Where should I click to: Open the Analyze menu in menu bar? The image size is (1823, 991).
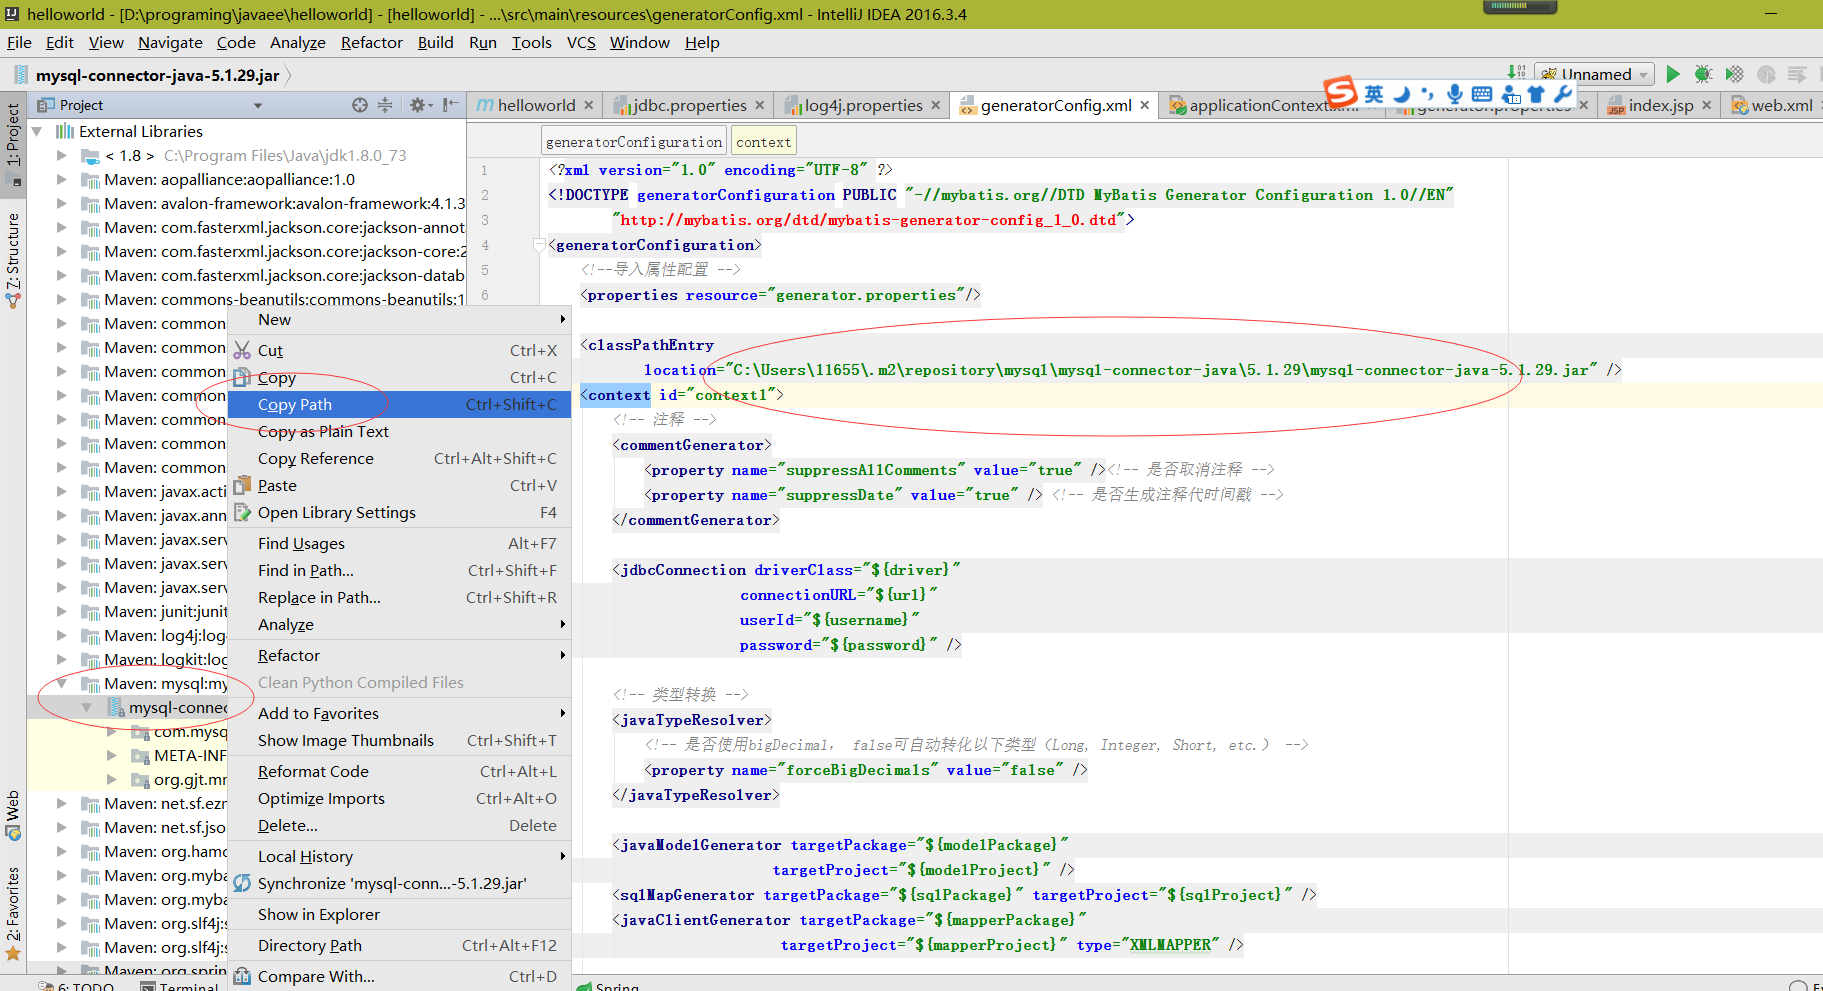point(298,43)
